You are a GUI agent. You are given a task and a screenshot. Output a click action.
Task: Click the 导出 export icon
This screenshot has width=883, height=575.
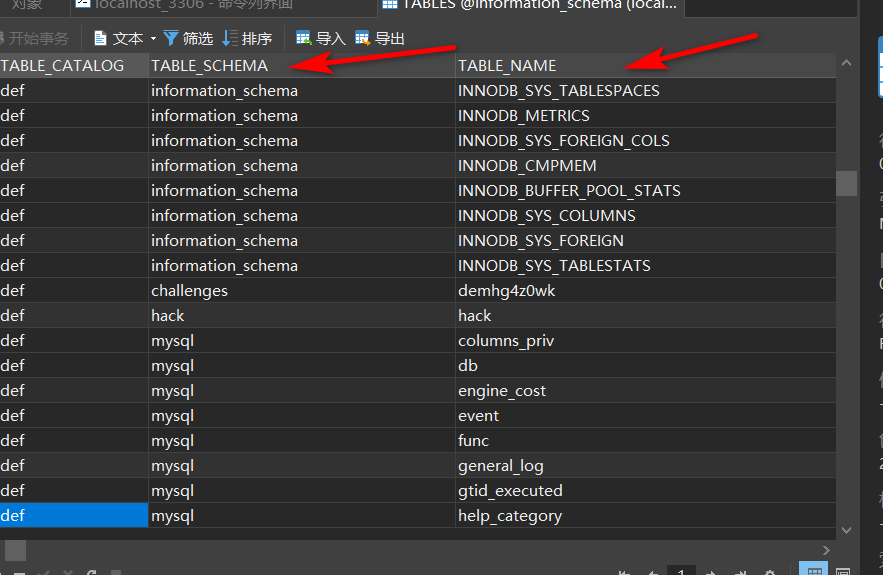coord(363,38)
